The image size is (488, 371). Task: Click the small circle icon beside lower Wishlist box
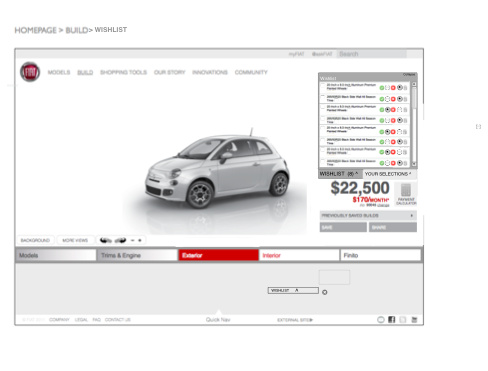tap(325, 292)
